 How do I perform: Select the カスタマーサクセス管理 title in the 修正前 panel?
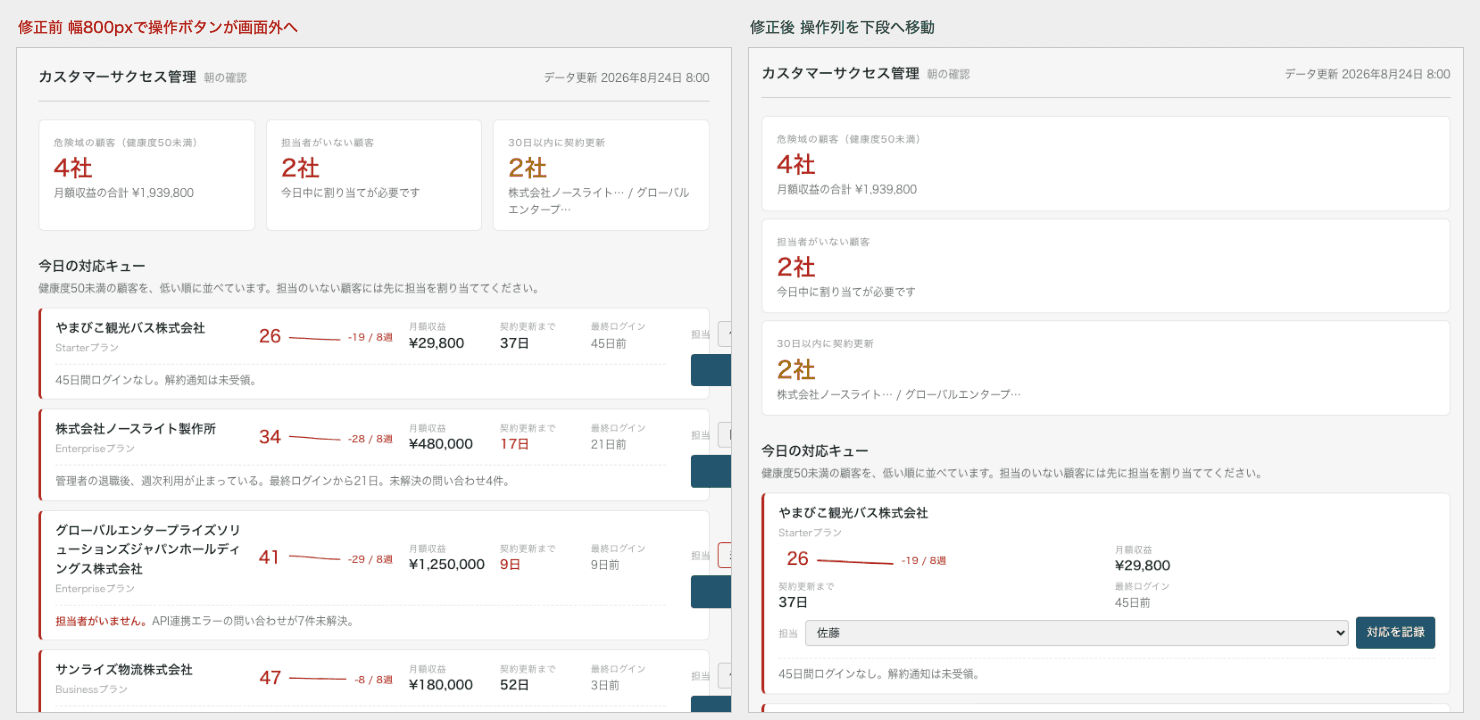[x=117, y=77]
